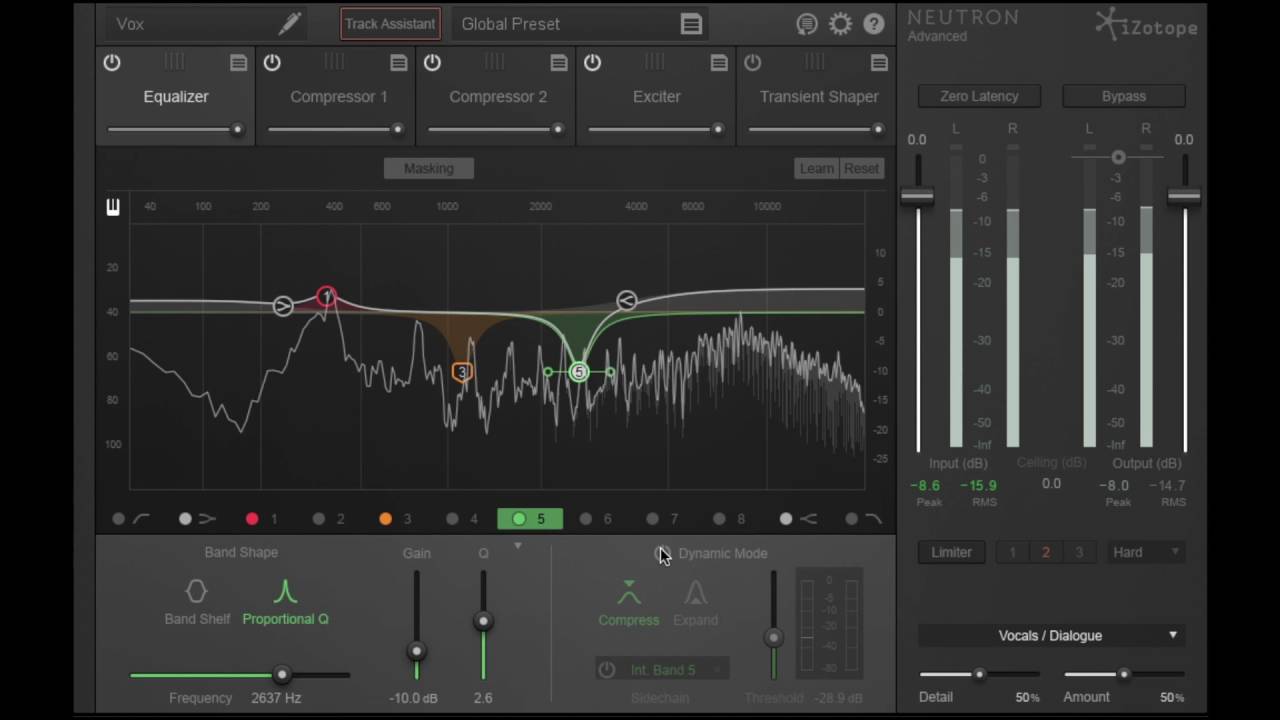Viewport: 1280px width, 720px height.
Task: Select the low shelf node on curve
Action: 283,306
